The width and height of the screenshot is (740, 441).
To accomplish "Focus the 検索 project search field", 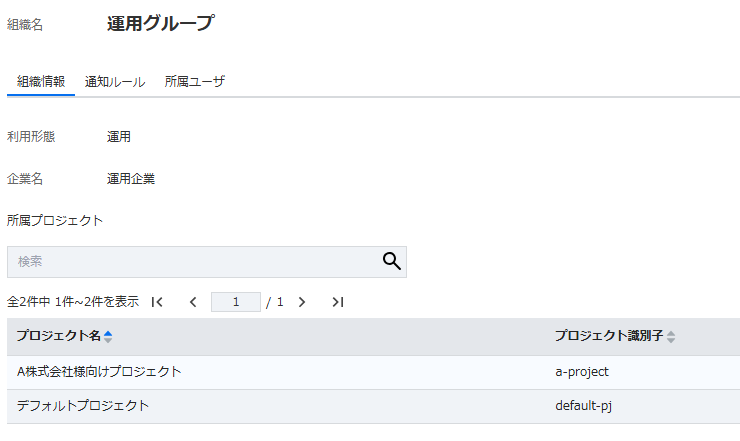I will pyautogui.click(x=190, y=261).
